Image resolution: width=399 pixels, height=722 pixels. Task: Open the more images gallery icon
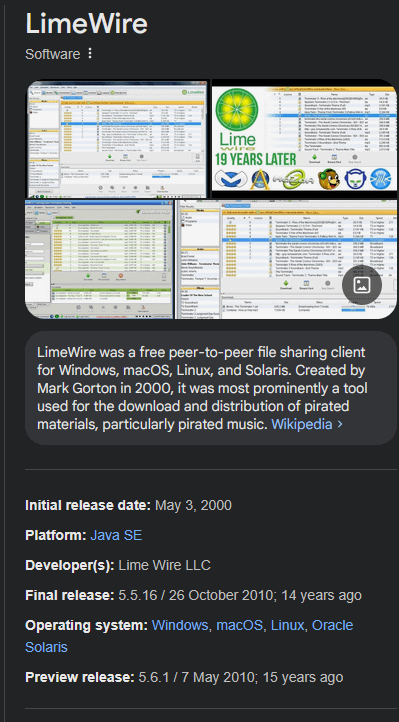(x=362, y=285)
